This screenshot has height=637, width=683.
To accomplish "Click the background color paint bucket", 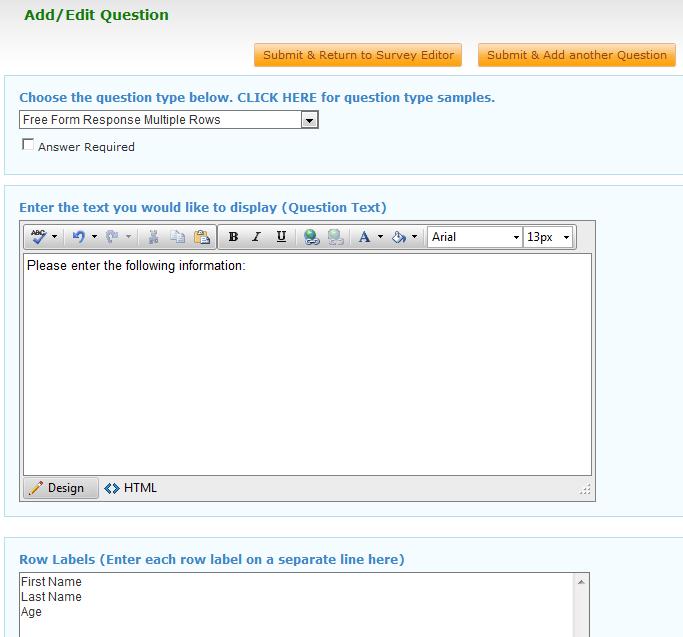I will click(399, 237).
